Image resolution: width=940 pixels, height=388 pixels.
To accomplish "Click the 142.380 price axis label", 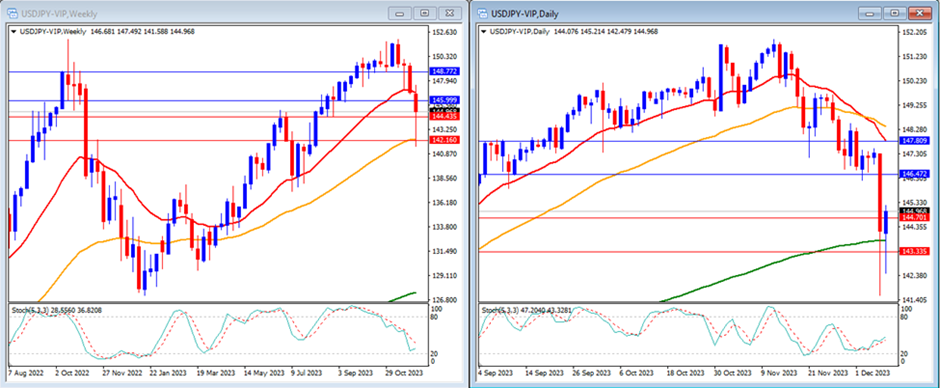I will (x=915, y=275).
